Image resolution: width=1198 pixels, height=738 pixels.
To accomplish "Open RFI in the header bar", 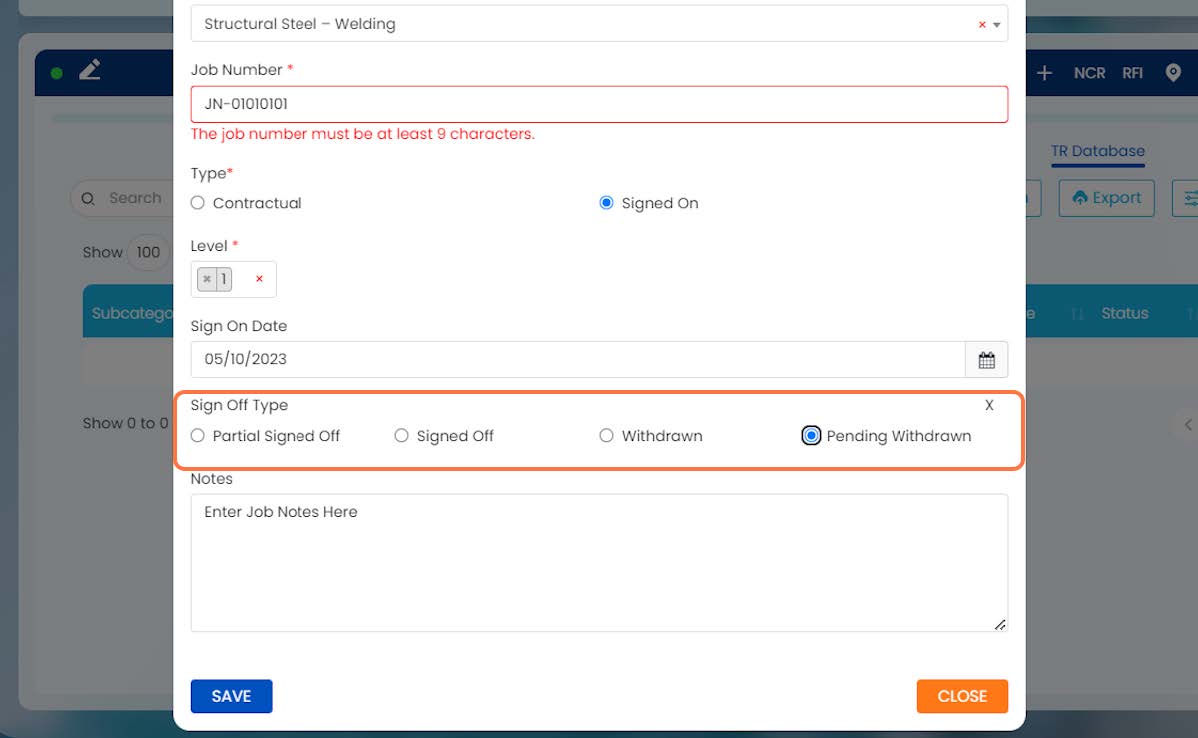I will (1132, 73).
